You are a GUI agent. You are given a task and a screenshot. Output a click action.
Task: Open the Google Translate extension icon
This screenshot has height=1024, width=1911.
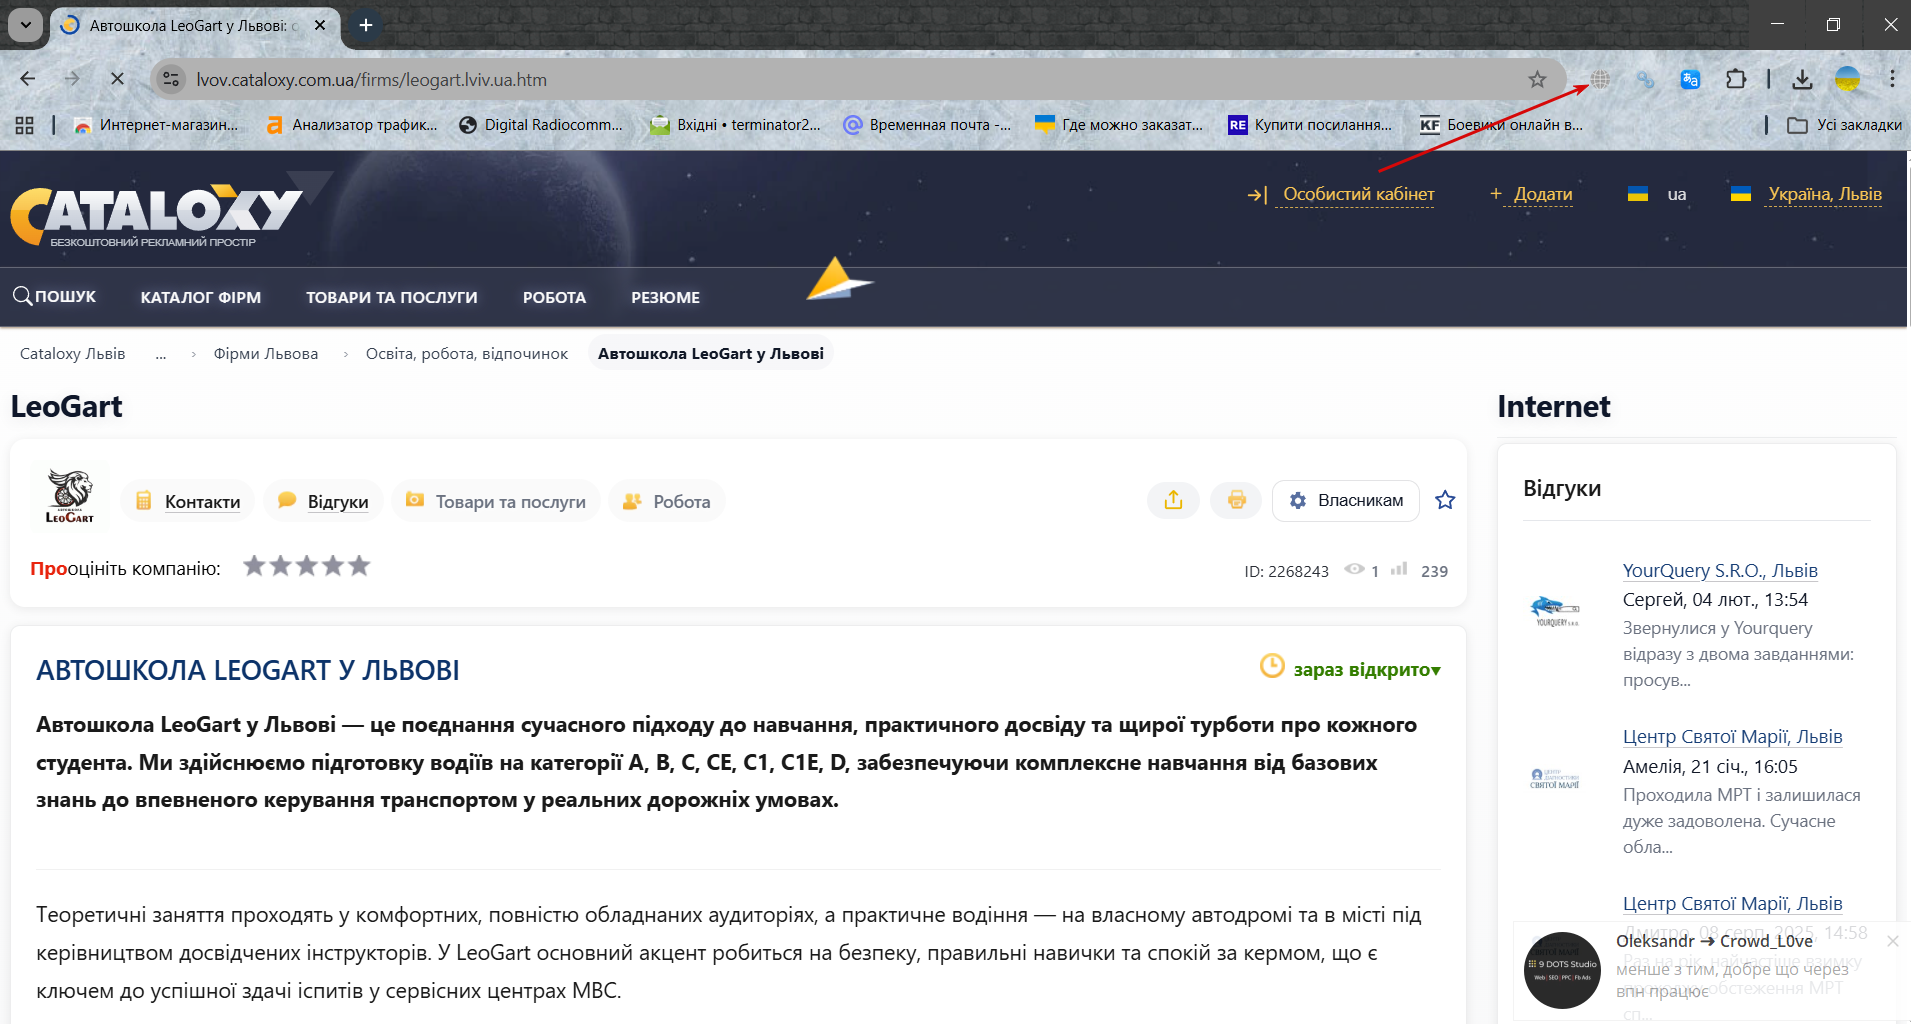point(1690,79)
